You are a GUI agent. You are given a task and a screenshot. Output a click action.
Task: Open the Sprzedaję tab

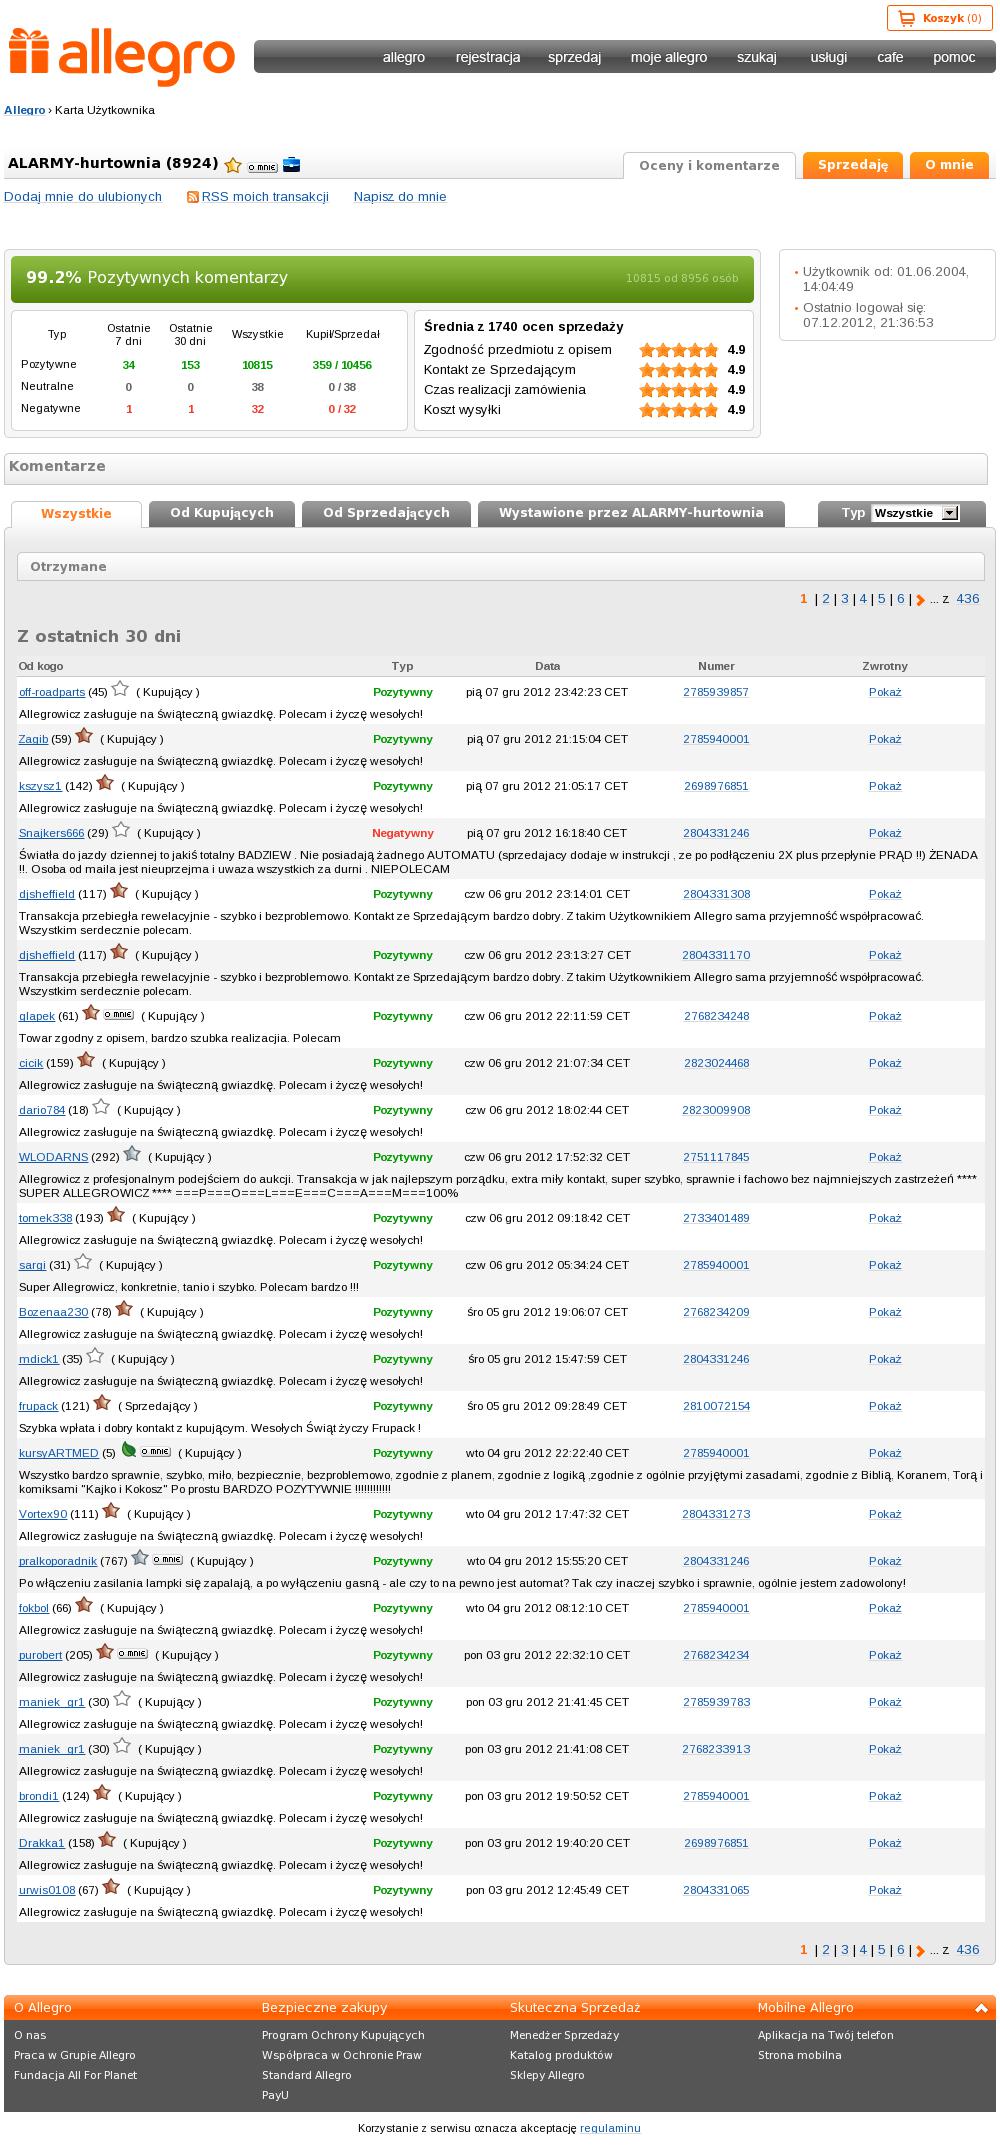[852, 165]
